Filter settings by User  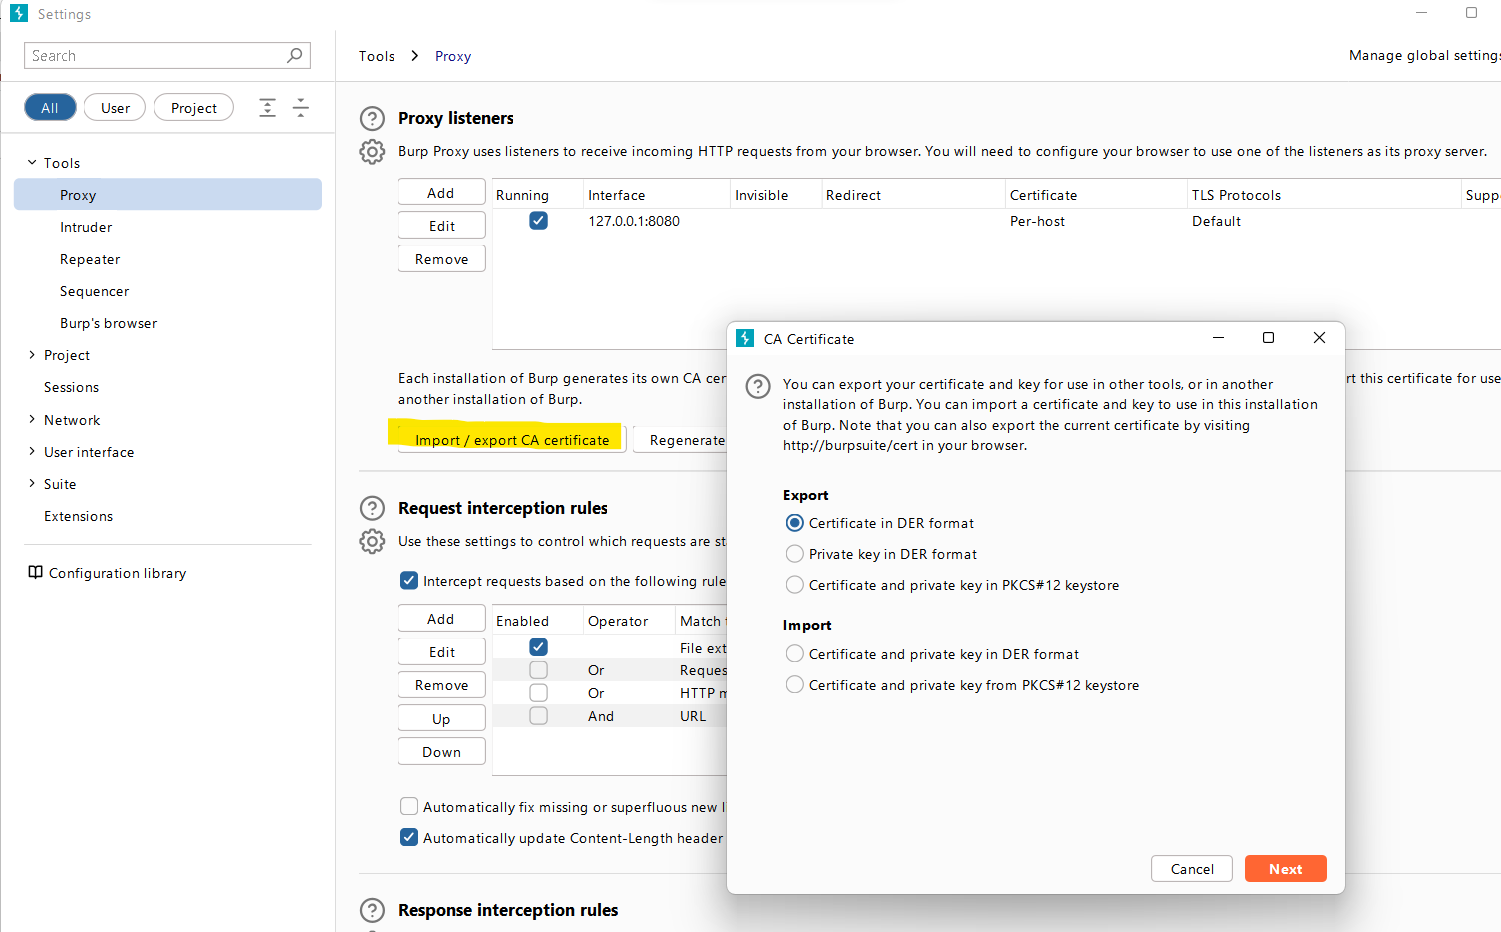click(115, 108)
